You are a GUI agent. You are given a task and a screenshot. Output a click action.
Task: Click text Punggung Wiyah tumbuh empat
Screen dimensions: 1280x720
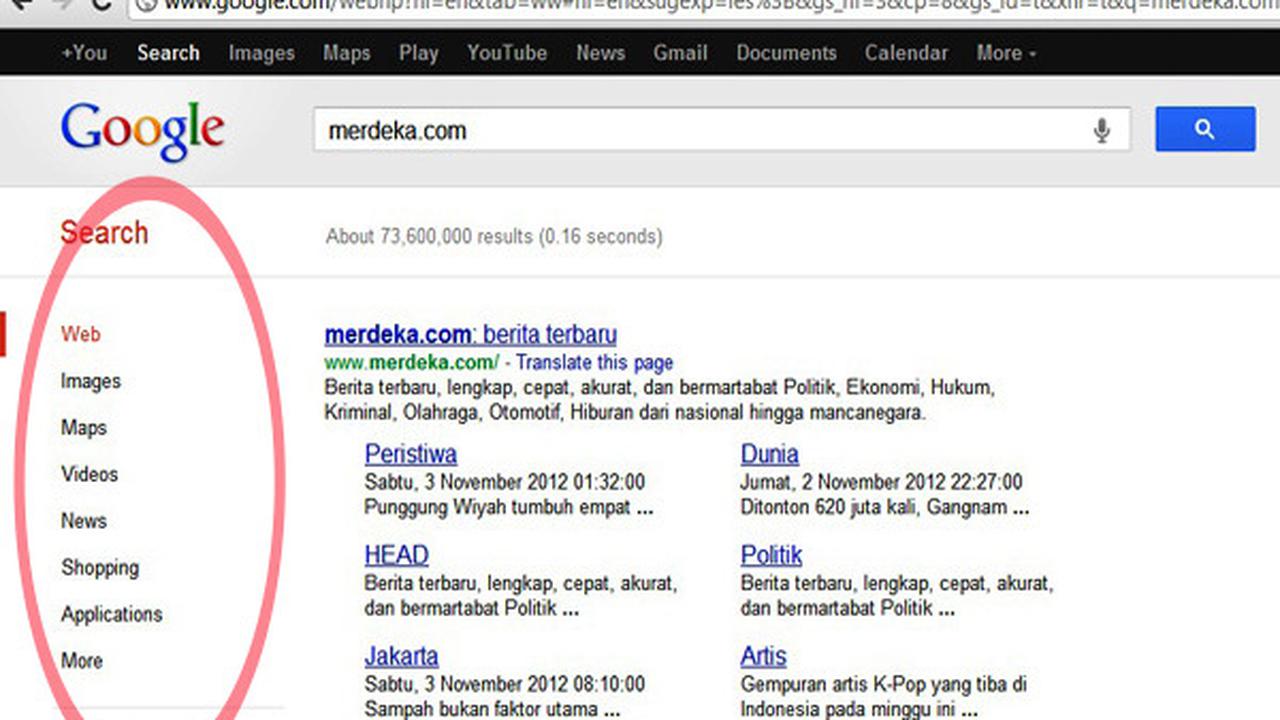[x=497, y=507]
